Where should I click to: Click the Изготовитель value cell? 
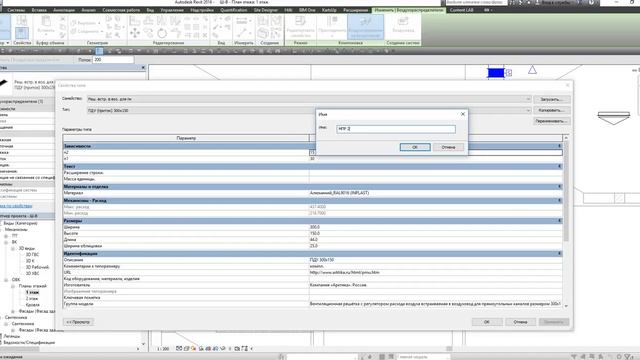436,285
